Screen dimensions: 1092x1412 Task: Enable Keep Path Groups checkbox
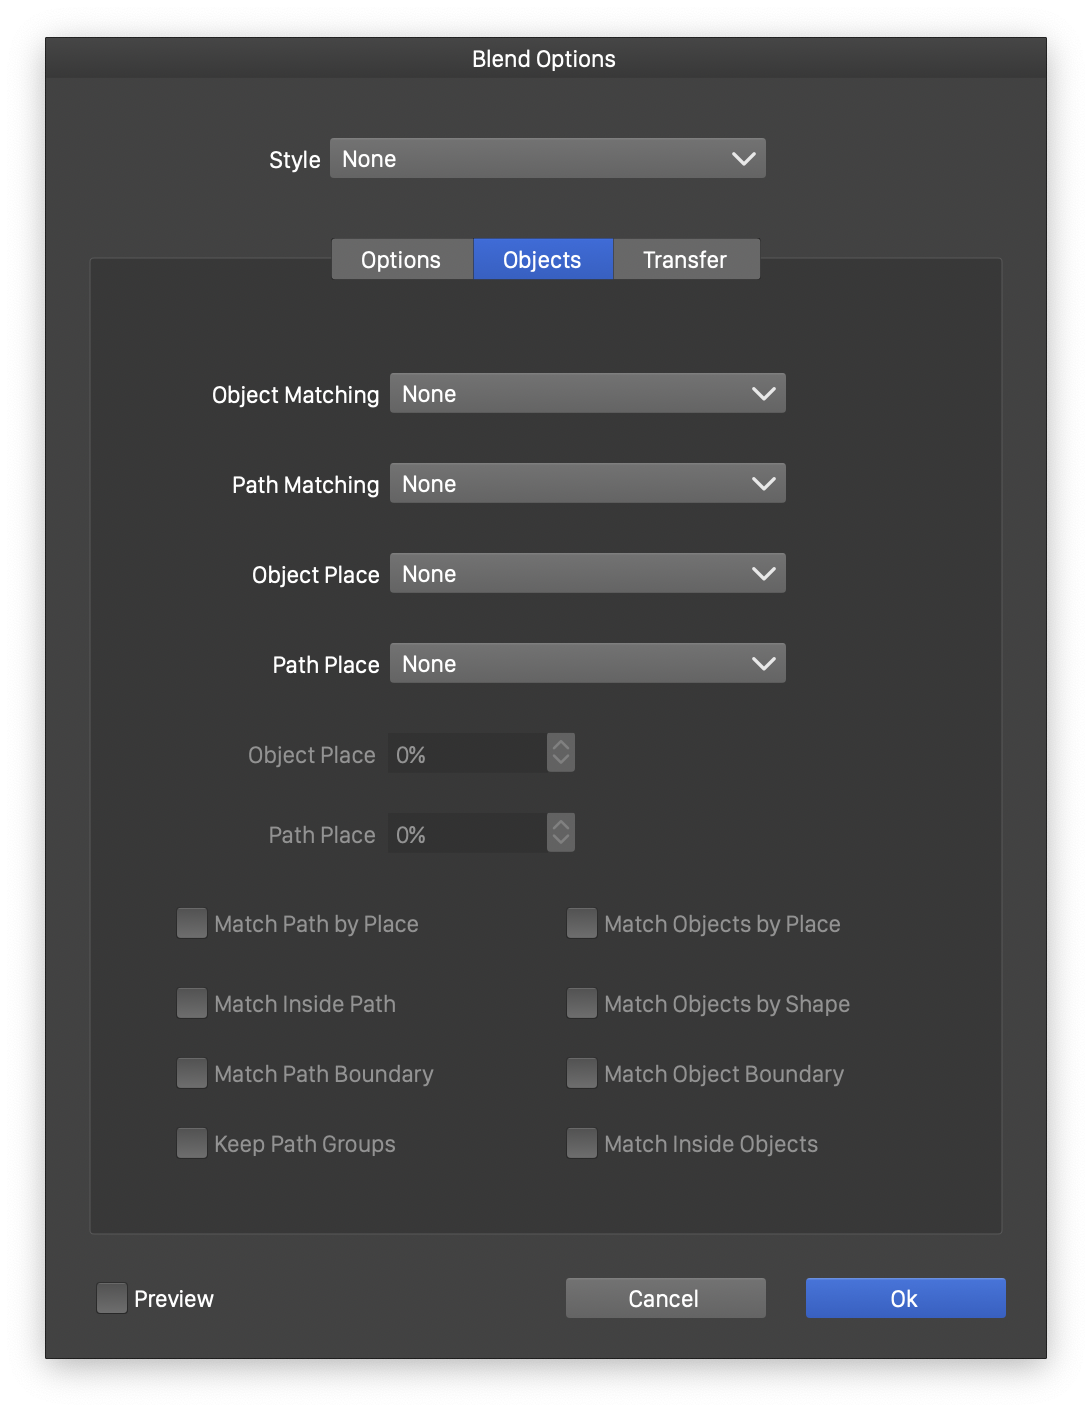click(192, 1143)
